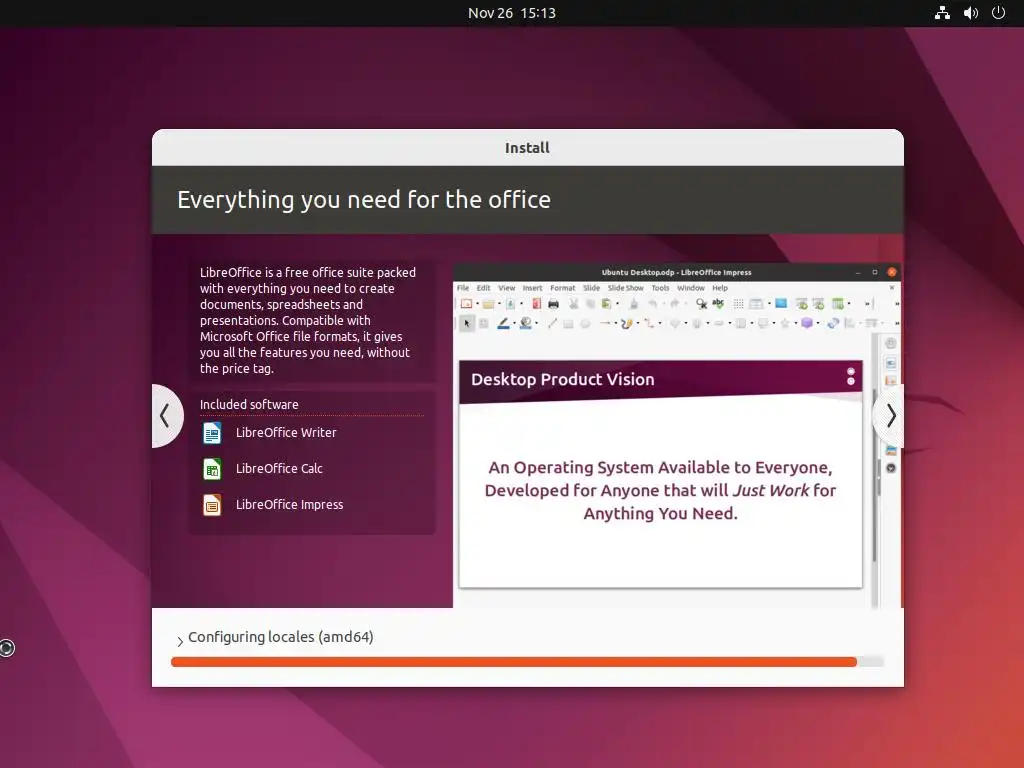
Task: Select the text "LibreOffice Writer"
Action: click(x=286, y=432)
